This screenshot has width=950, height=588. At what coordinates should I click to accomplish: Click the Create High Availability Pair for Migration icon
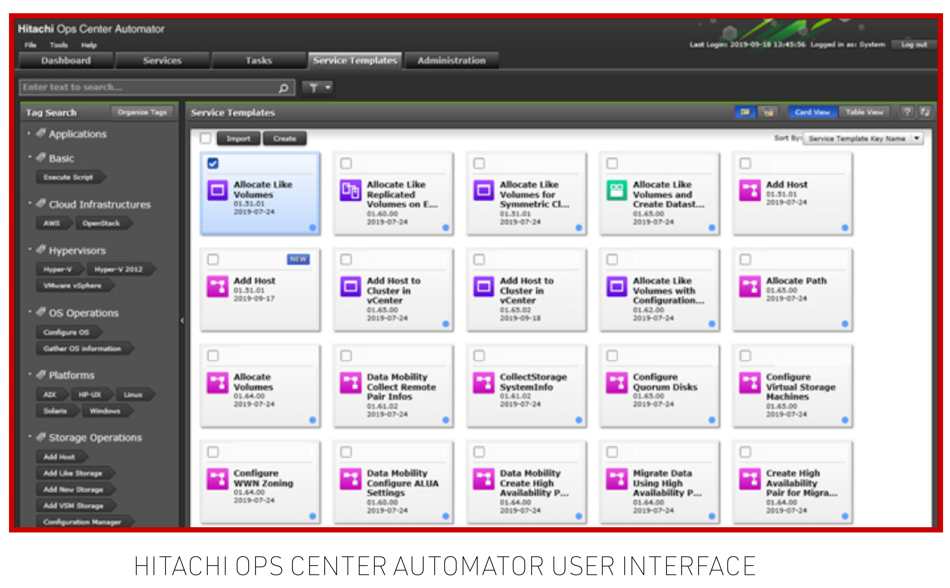(x=750, y=479)
